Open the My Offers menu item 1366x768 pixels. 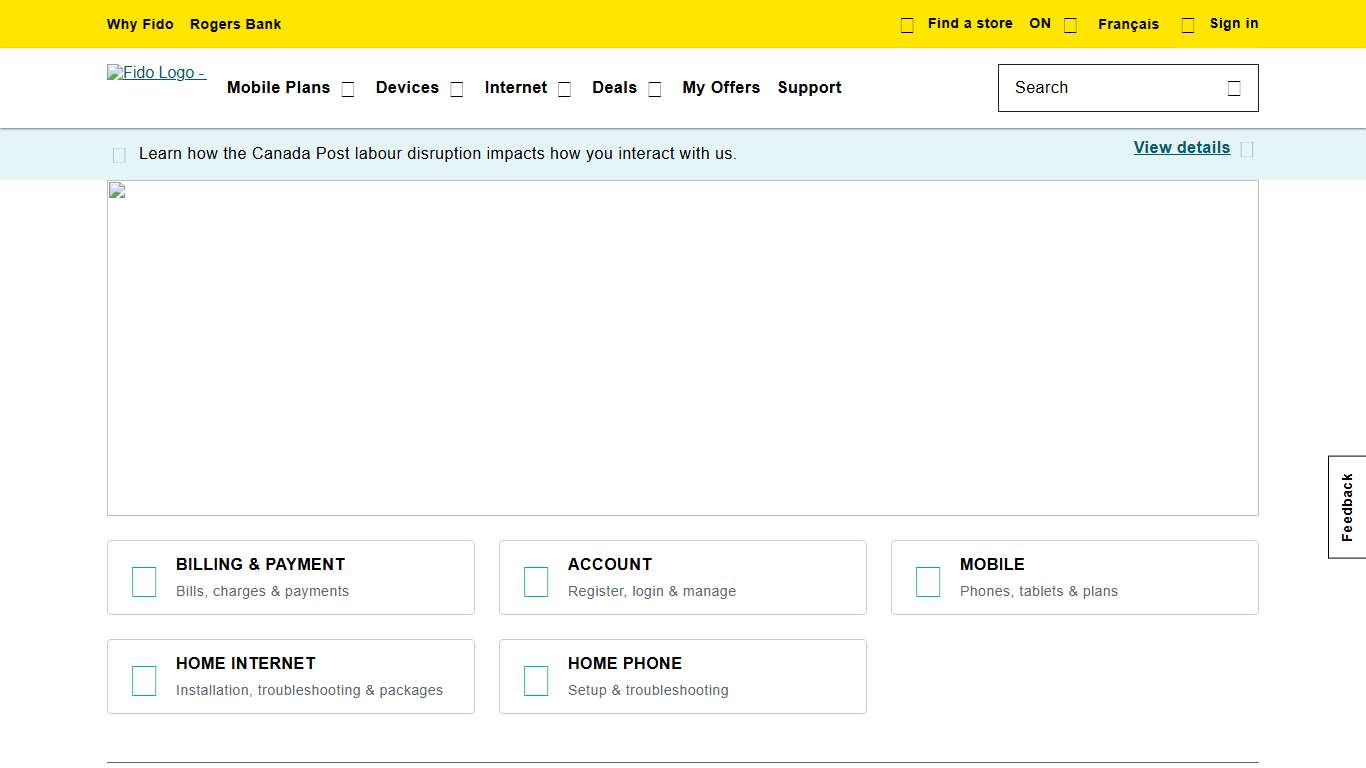(x=721, y=88)
